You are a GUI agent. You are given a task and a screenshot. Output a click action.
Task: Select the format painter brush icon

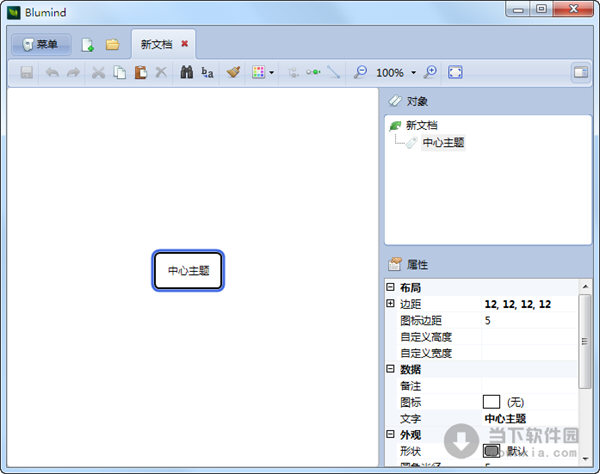tap(233, 72)
